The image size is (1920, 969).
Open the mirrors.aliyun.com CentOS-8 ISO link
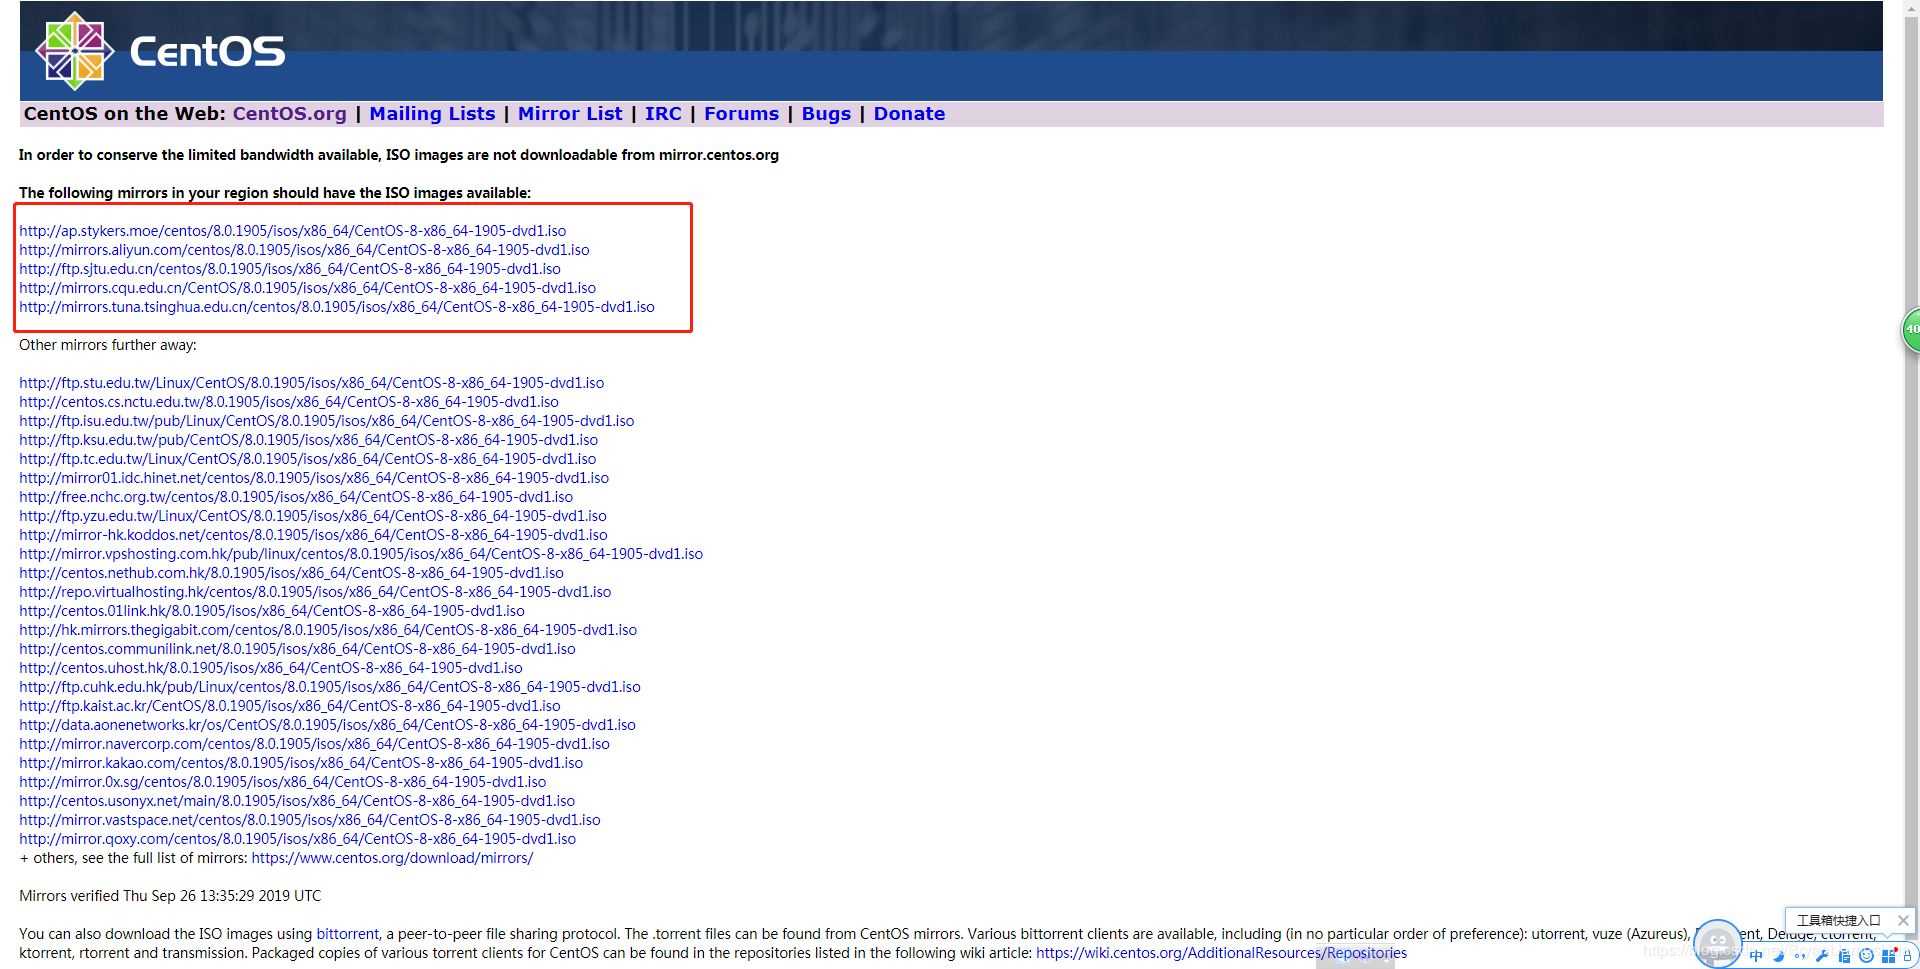304,249
